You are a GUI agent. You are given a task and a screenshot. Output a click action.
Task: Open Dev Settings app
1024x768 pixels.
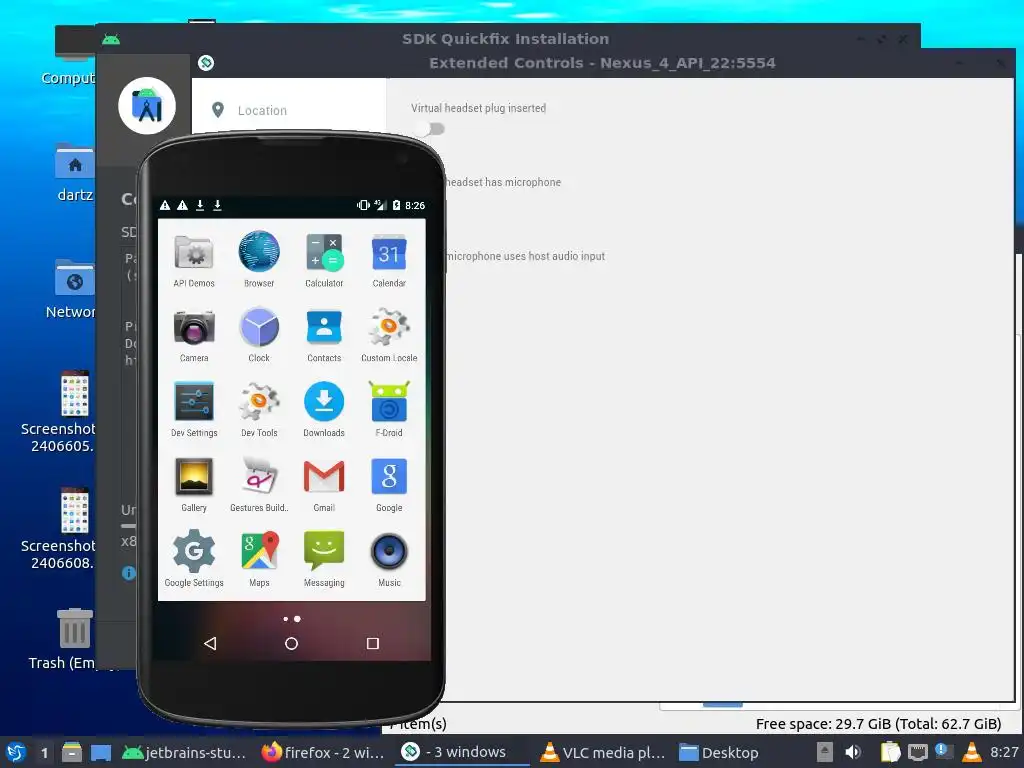tap(194, 409)
